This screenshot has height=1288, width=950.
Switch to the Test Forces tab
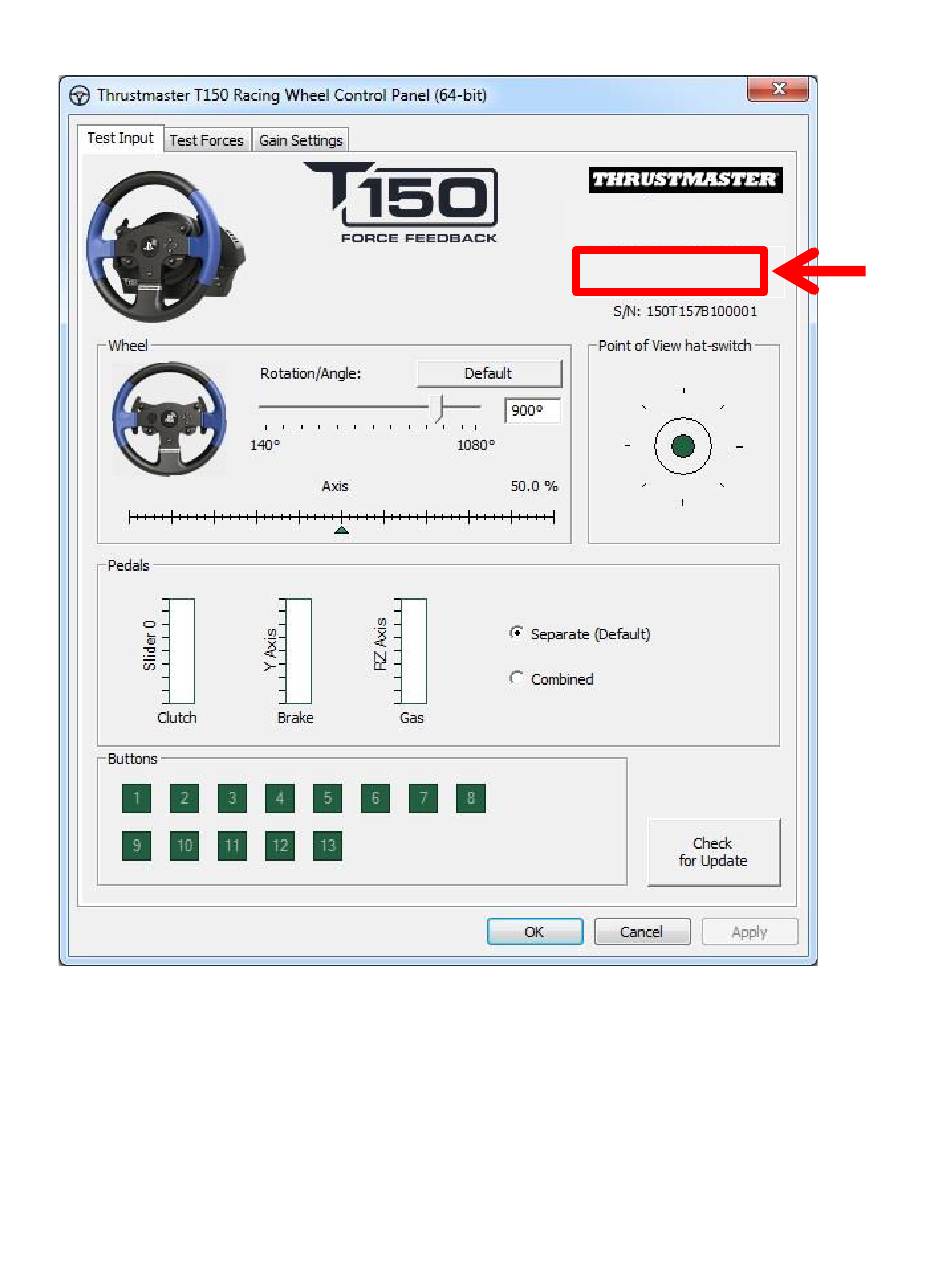click(206, 140)
